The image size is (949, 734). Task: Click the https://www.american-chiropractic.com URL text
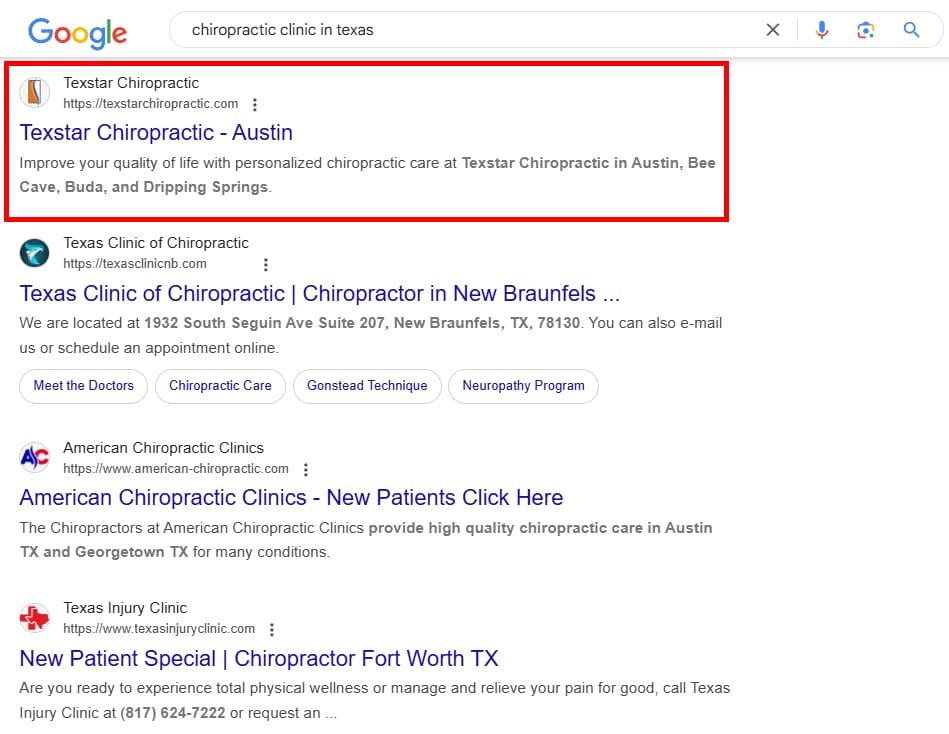176,469
